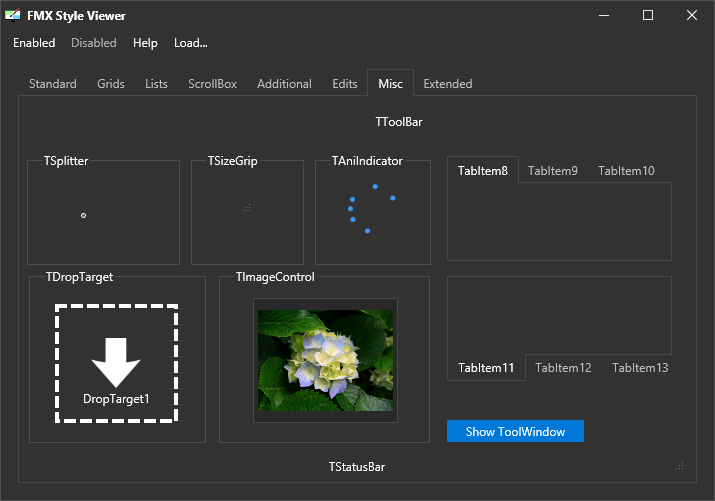This screenshot has width=715, height=501.
Task: Select the TabItem8 tab
Action: coord(483,170)
